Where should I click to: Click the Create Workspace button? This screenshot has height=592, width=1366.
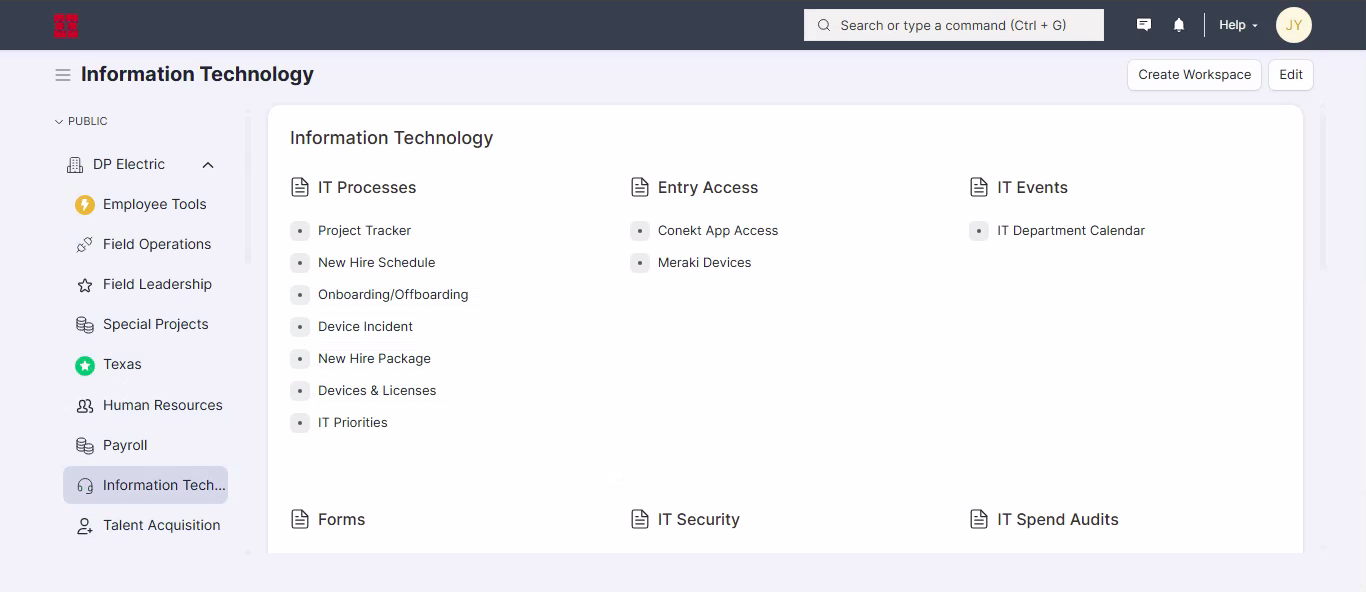point(1194,75)
